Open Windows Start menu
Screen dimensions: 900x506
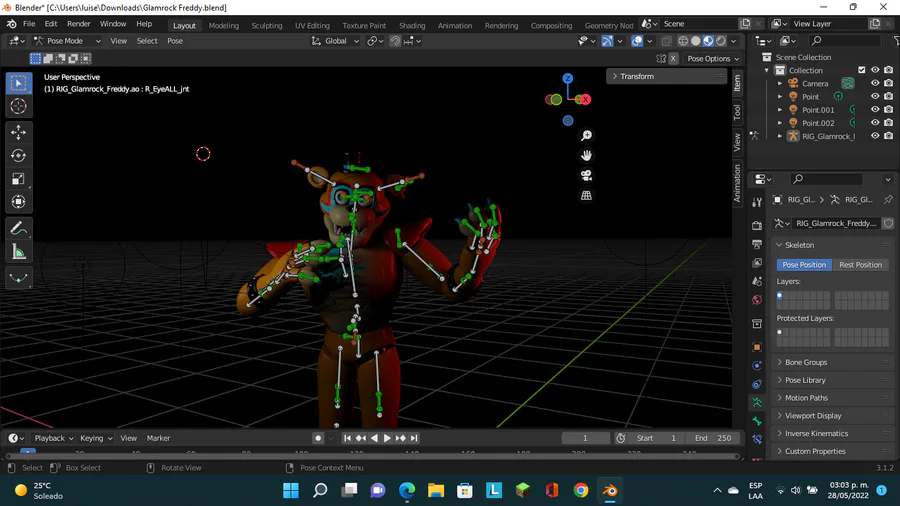pyautogui.click(x=291, y=491)
